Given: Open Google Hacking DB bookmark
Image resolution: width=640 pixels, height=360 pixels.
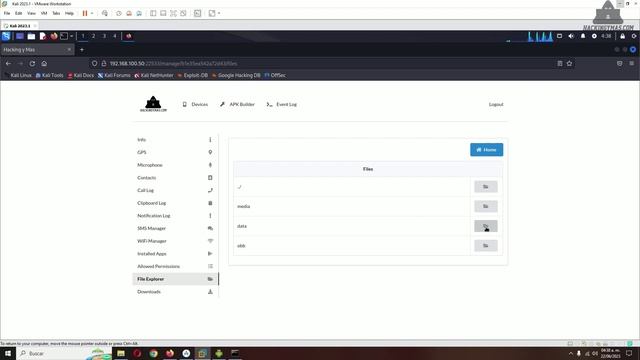Looking at the screenshot, I should tap(236, 75).
